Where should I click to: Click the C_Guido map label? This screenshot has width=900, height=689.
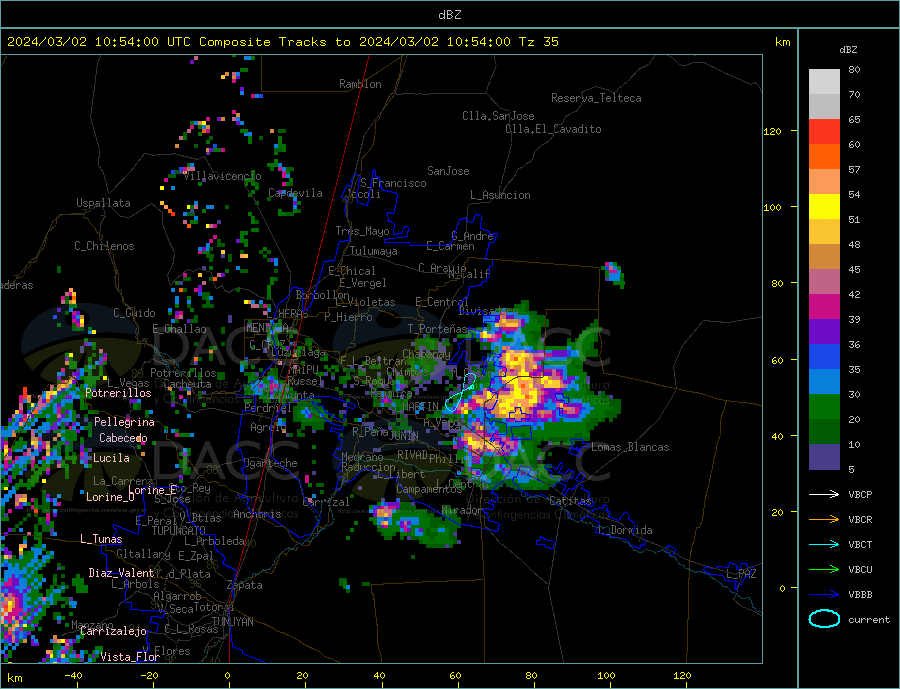tap(134, 313)
